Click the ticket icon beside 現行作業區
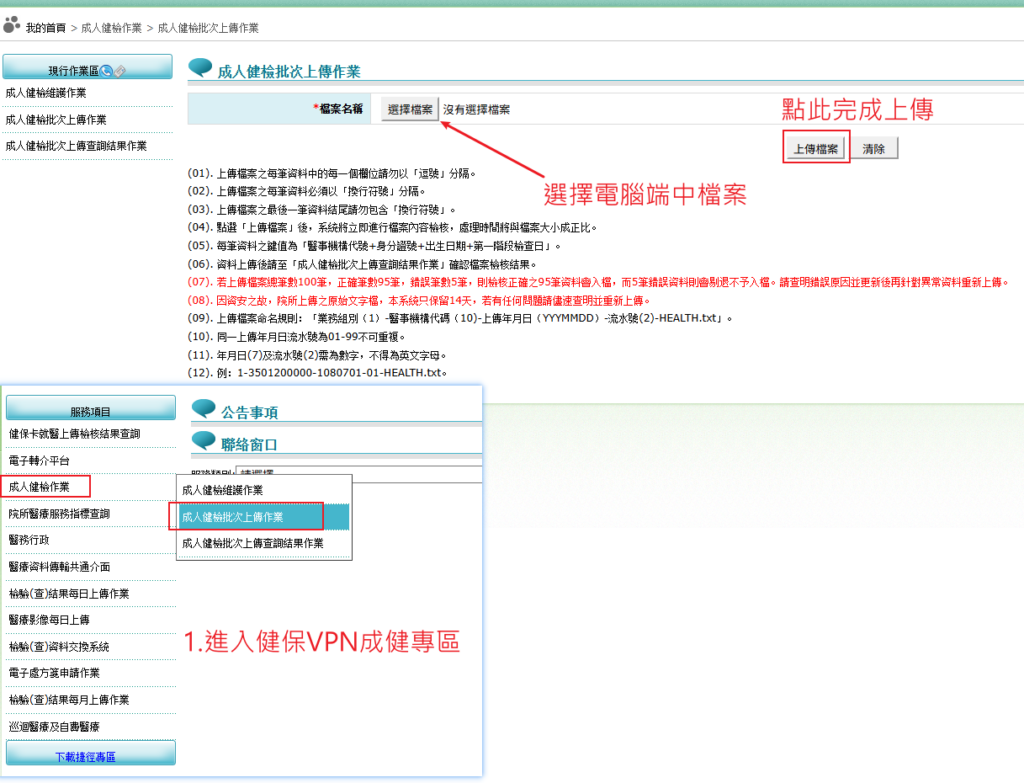The image size is (1024, 783). click(119, 70)
